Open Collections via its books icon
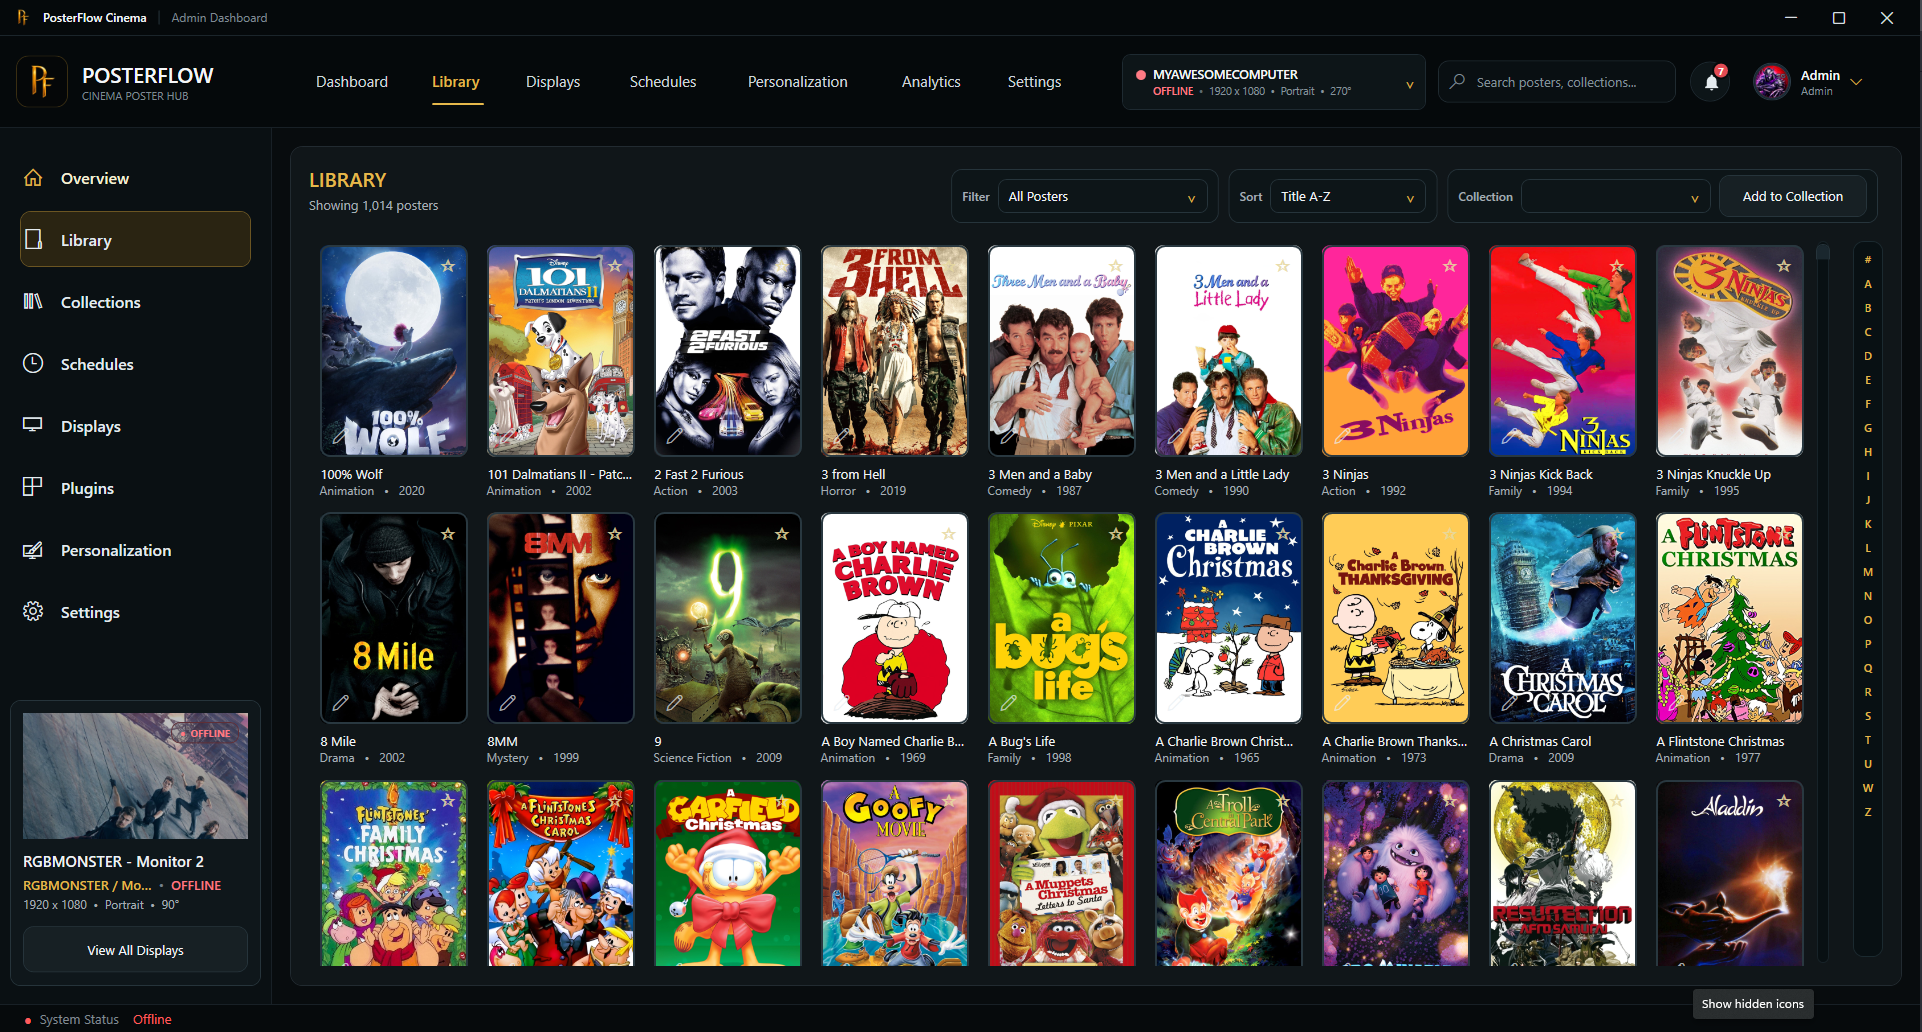The width and height of the screenshot is (1922, 1032). tap(33, 301)
